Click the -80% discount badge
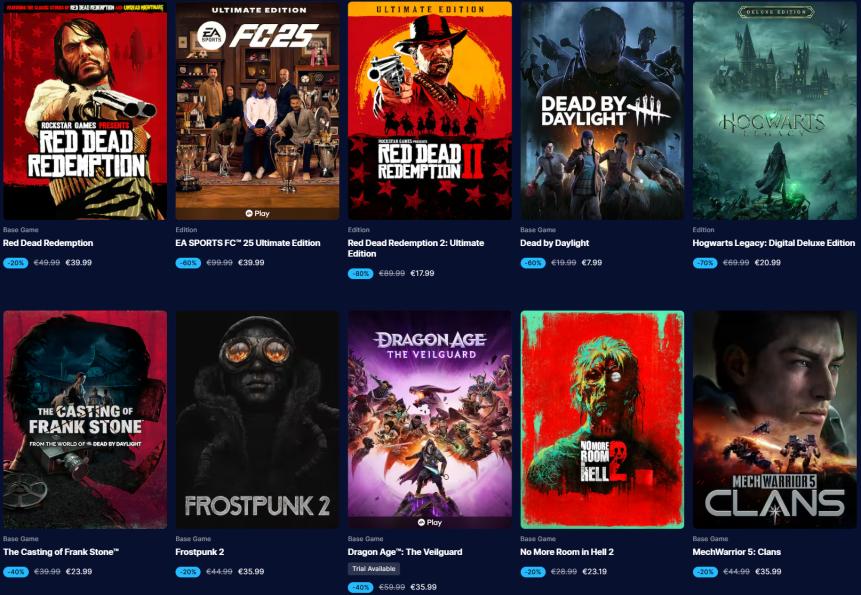The image size is (861, 595). pos(361,273)
